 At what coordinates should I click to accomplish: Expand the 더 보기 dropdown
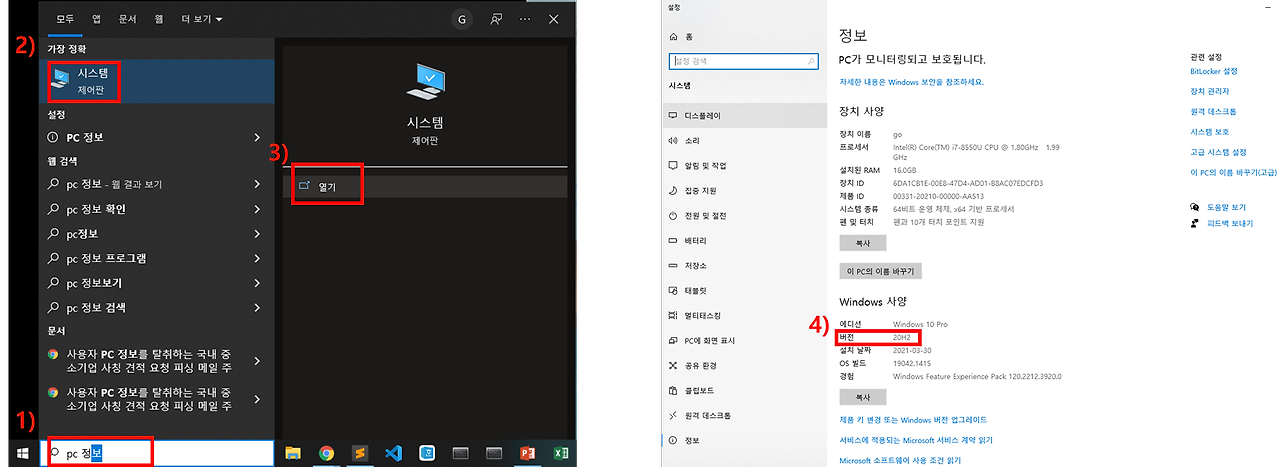point(203,19)
